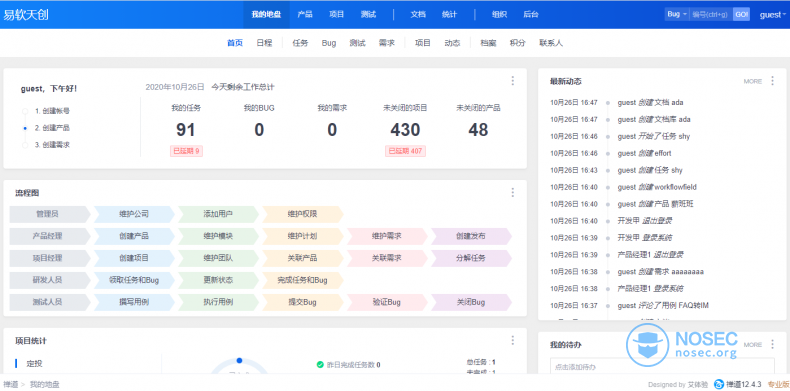Click the 创建发布 flow step
The height and width of the screenshot is (391, 790).
coord(471,236)
